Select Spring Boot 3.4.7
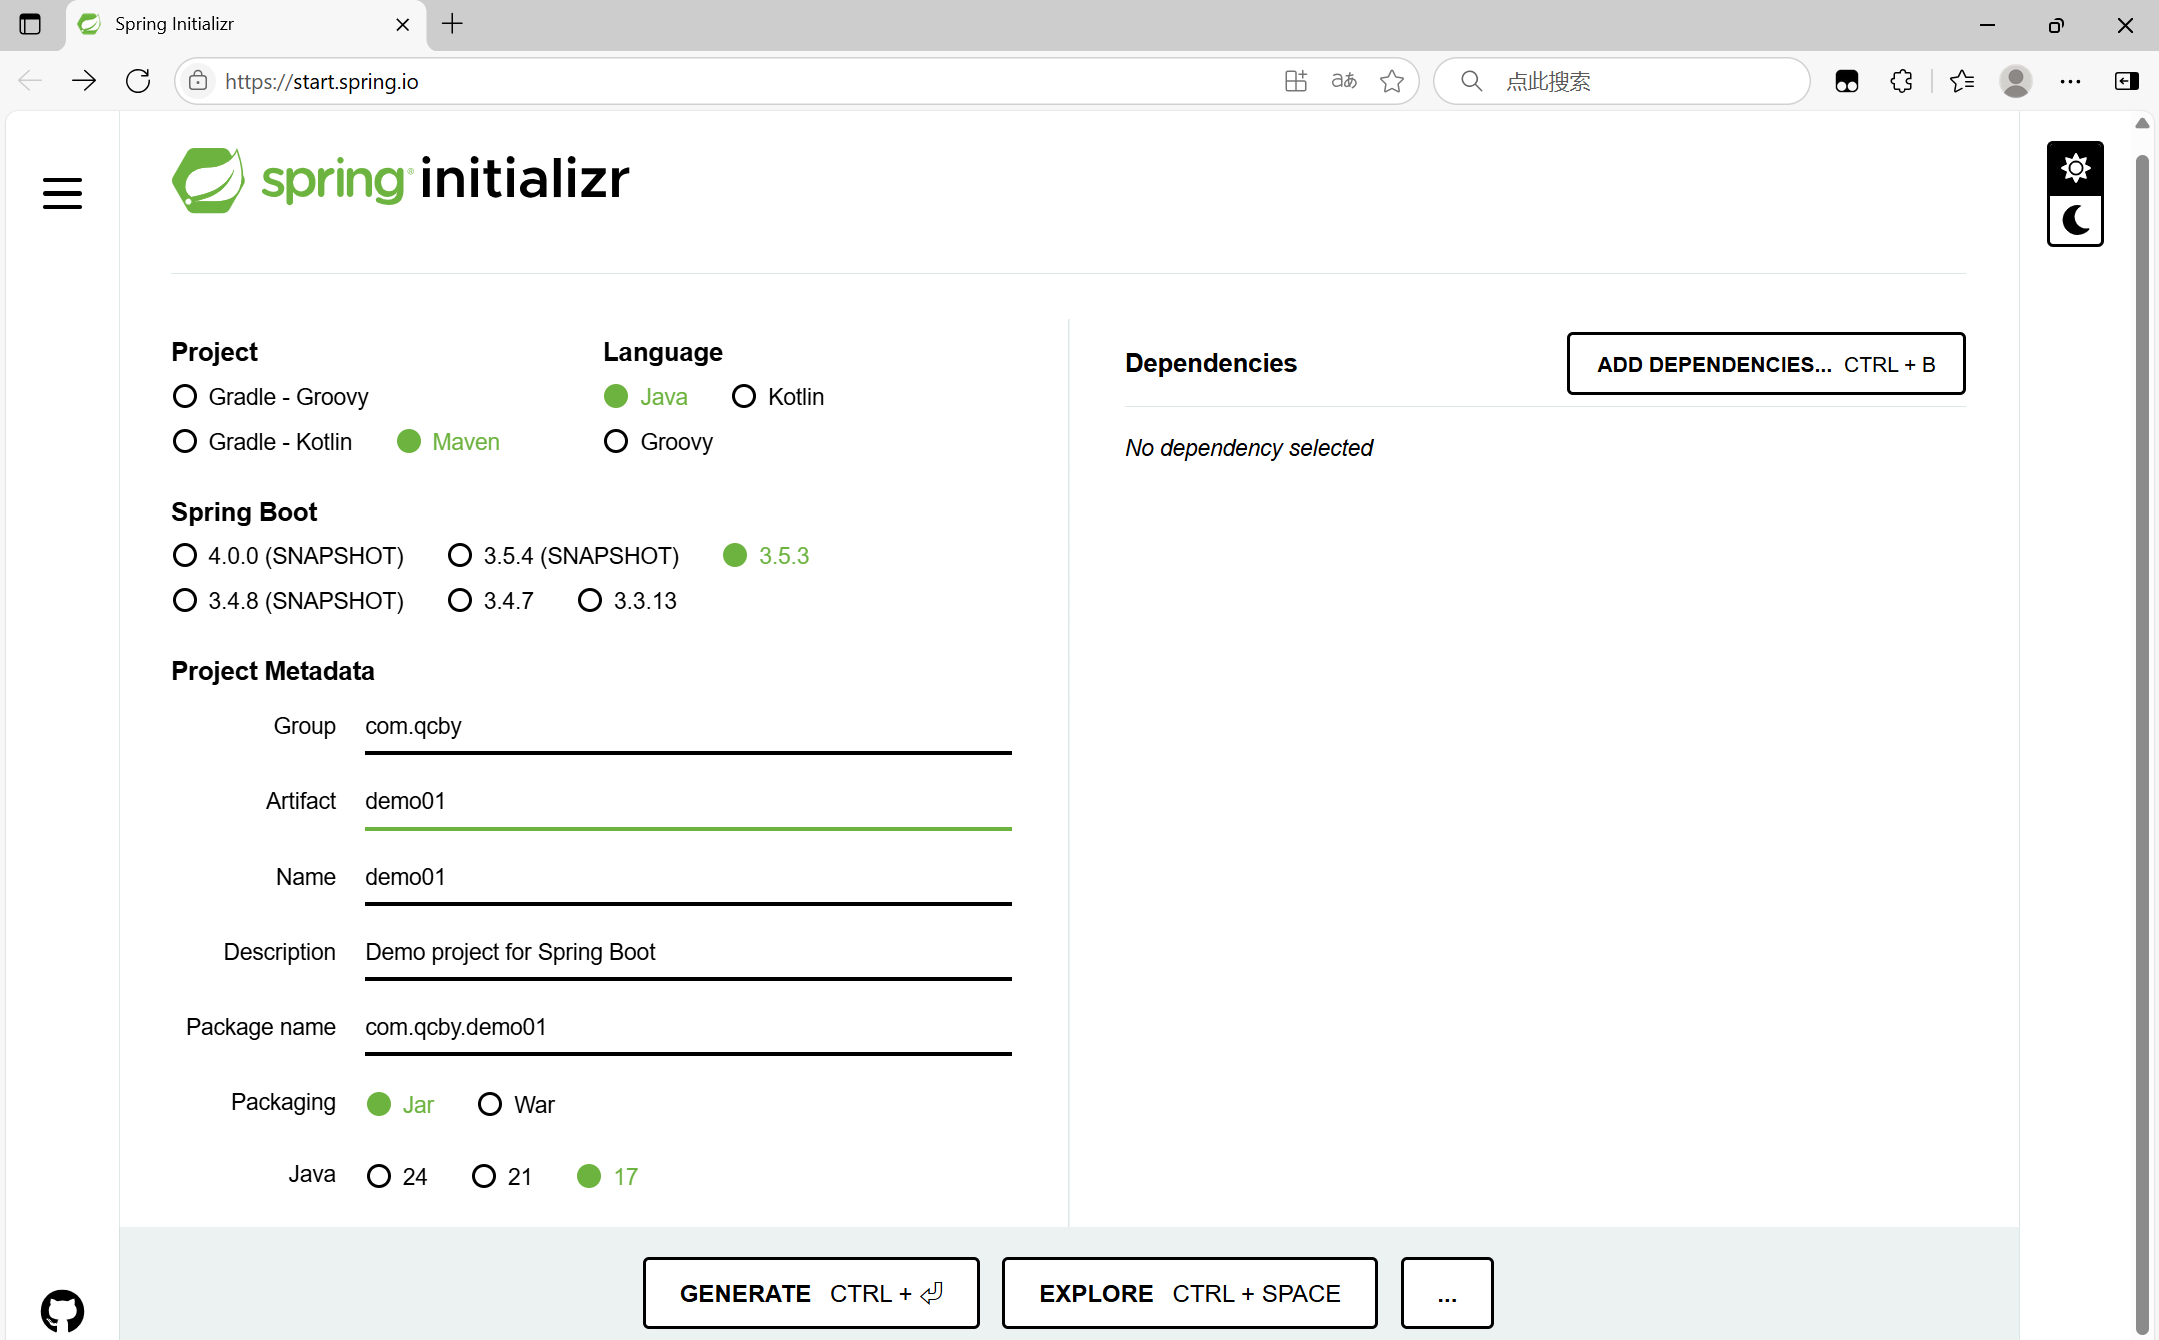The width and height of the screenshot is (2159, 1340). [490, 601]
